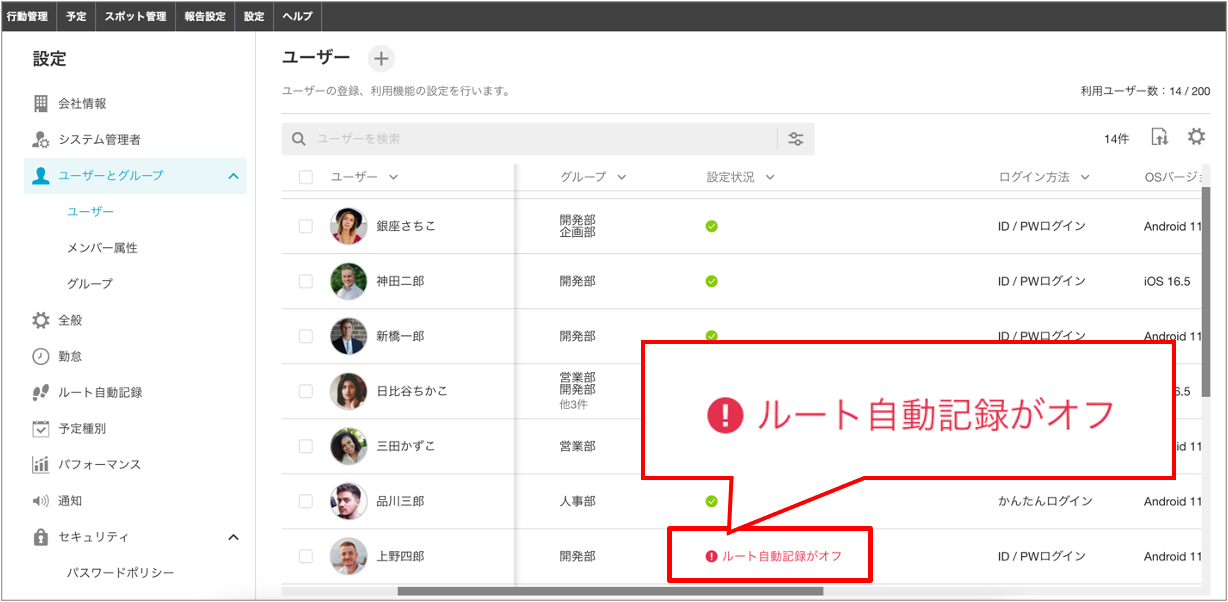Switch to スポット管理 top menu
The height and width of the screenshot is (602, 1228).
[x=136, y=16]
